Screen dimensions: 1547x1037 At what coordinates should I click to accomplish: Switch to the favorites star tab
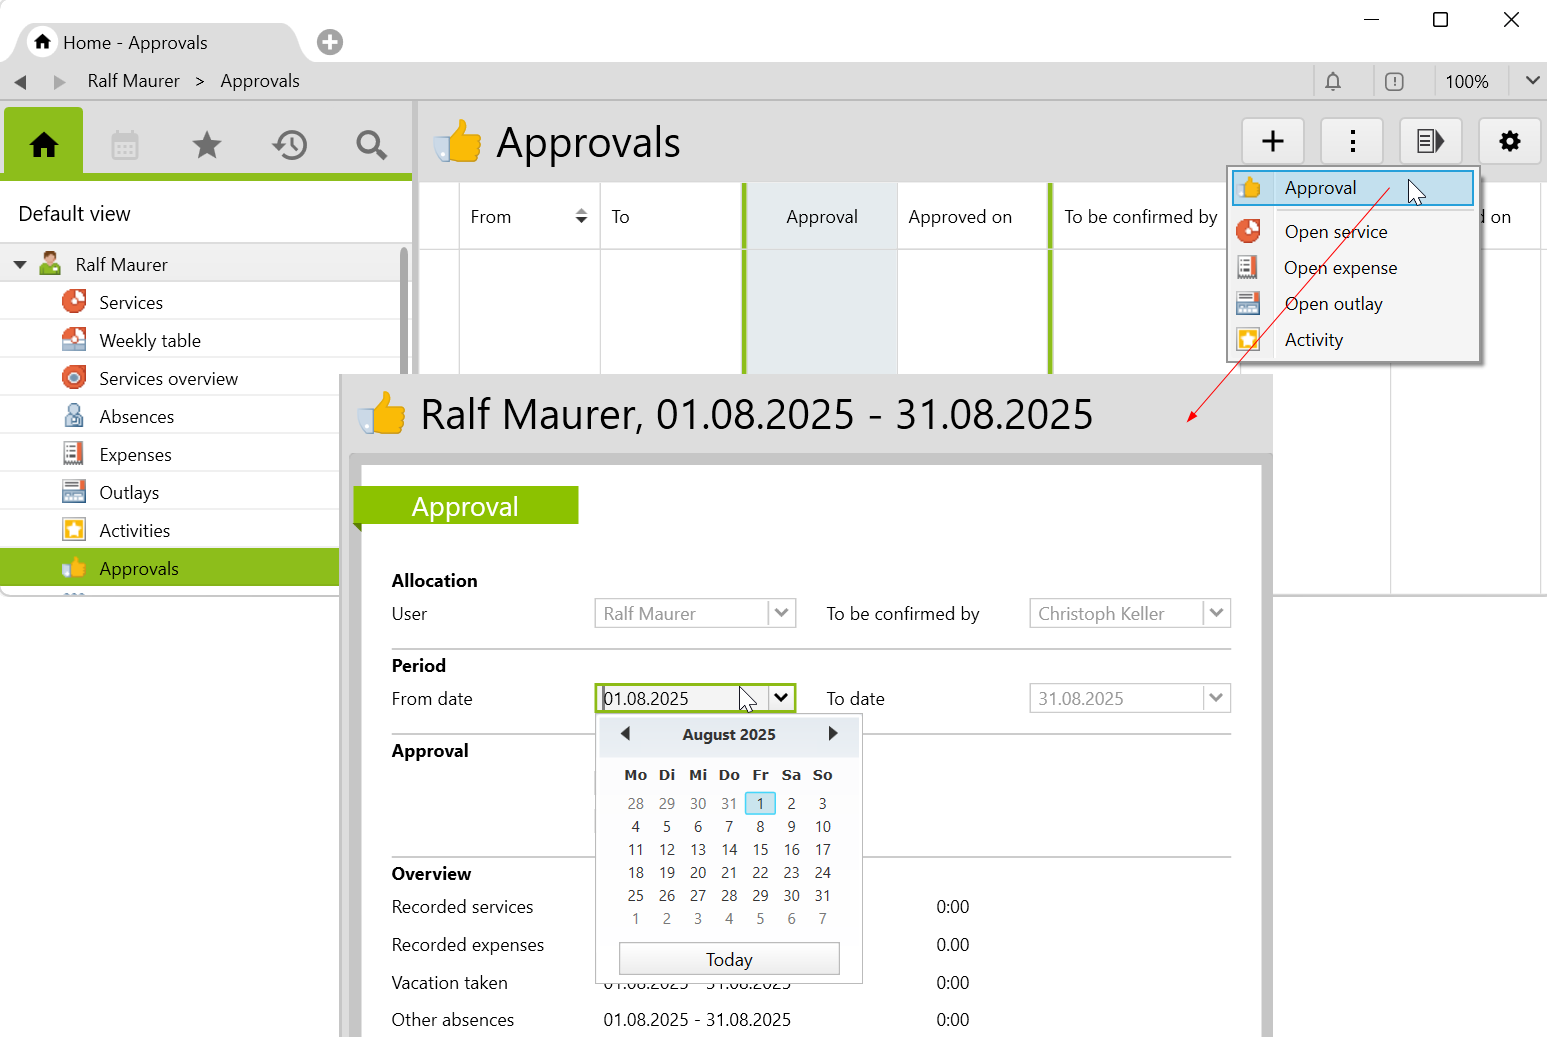coord(207,145)
